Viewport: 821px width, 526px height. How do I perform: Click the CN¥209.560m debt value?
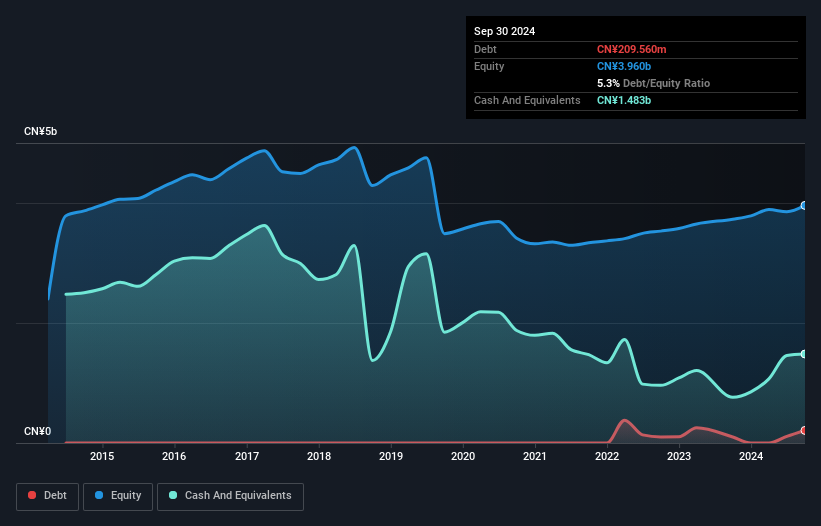tap(631, 49)
